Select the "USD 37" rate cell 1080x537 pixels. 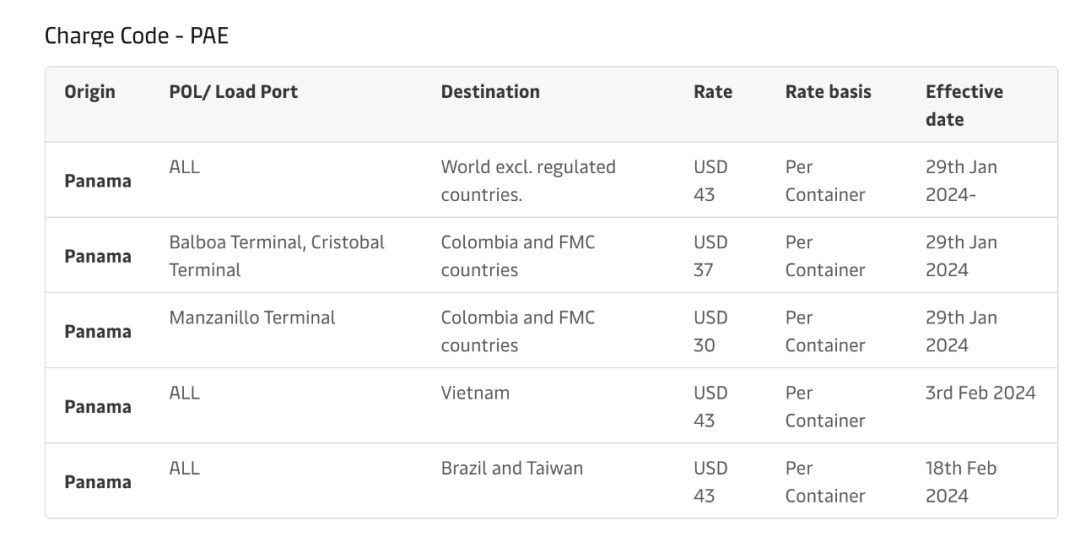coord(710,256)
